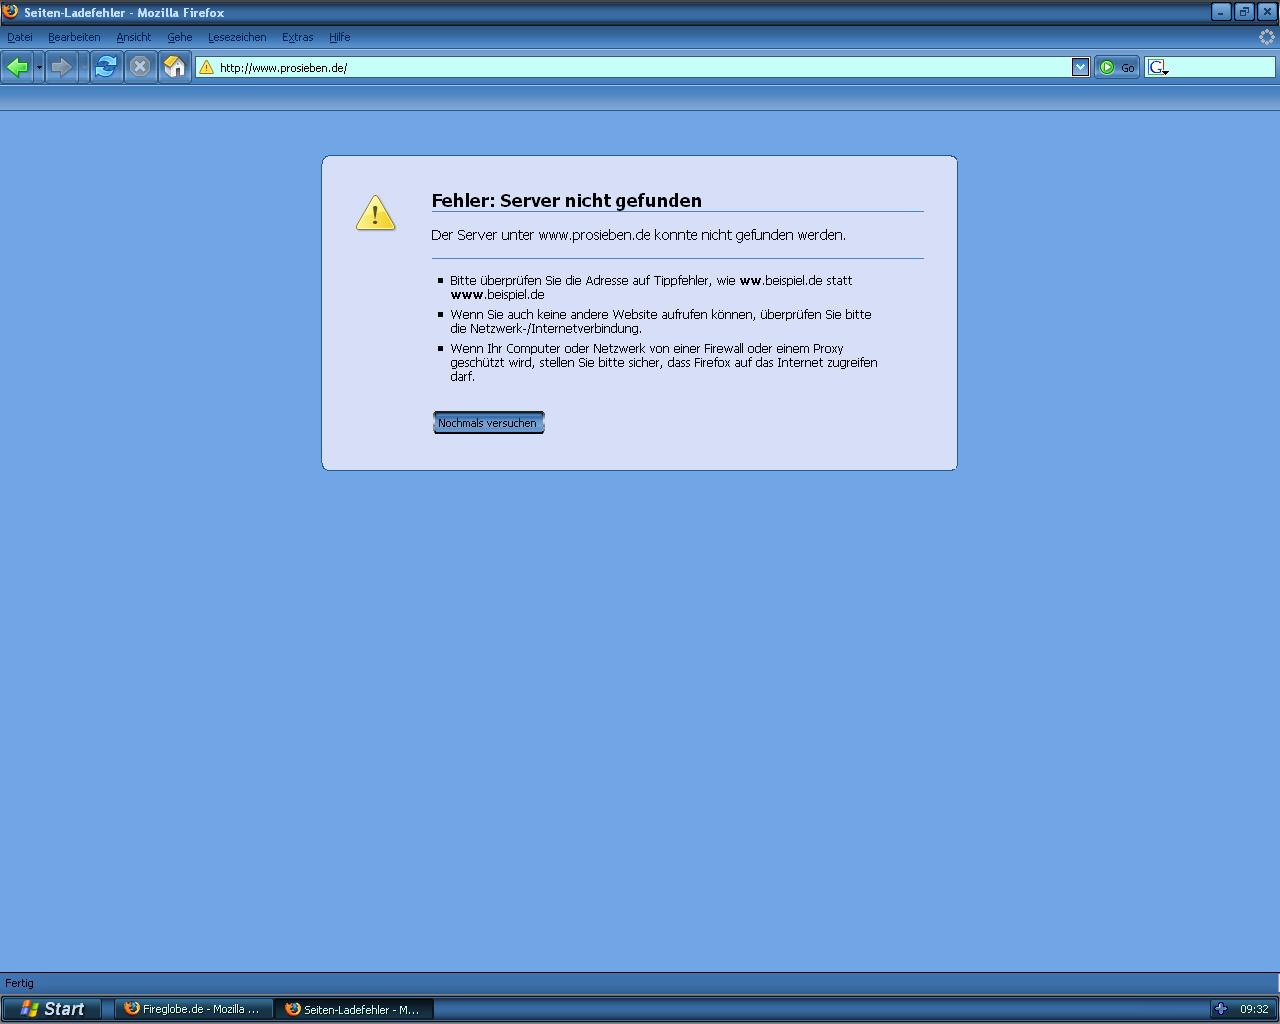
Task: Expand the address bar history dropdown
Action: pos(1080,67)
